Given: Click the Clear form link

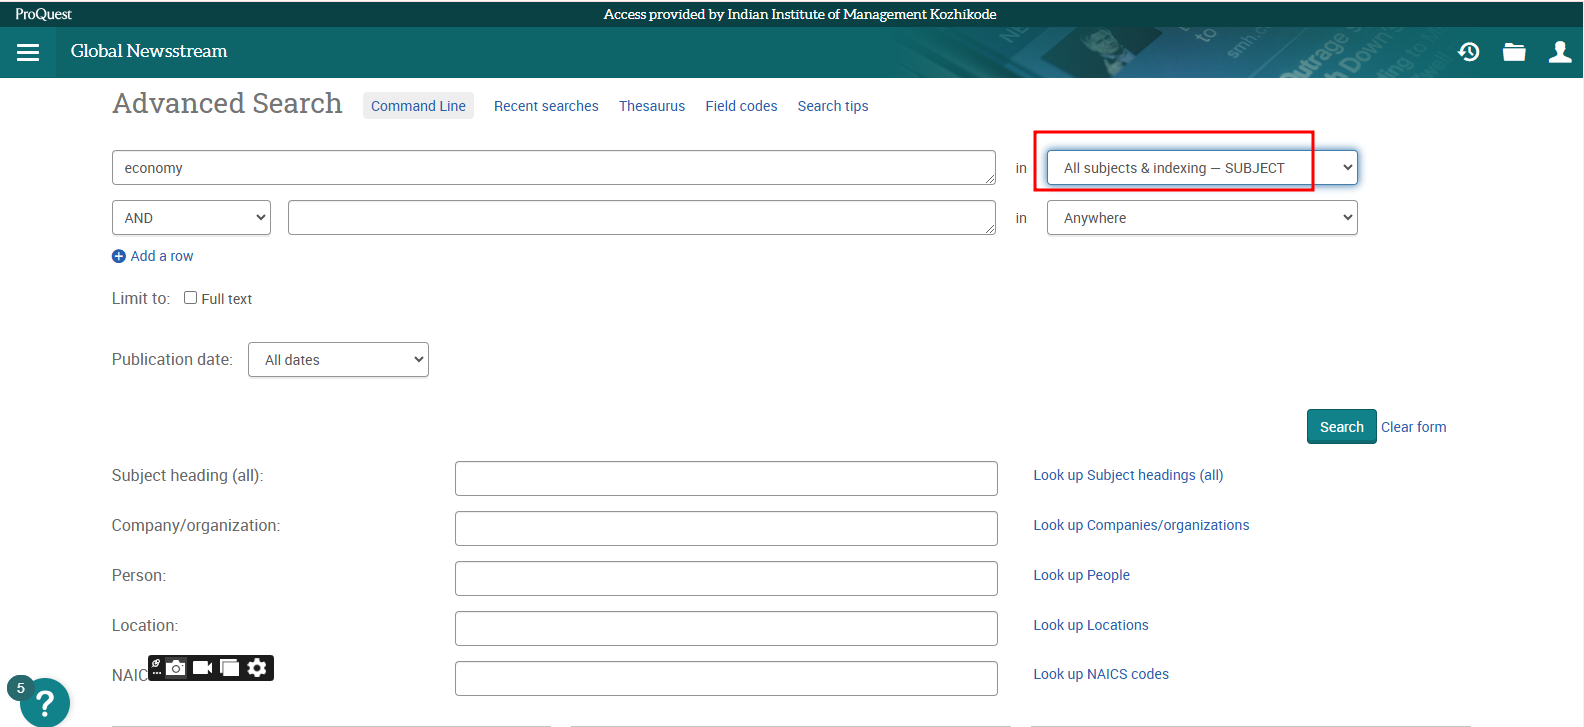Looking at the screenshot, I should tap(1413, 427).
